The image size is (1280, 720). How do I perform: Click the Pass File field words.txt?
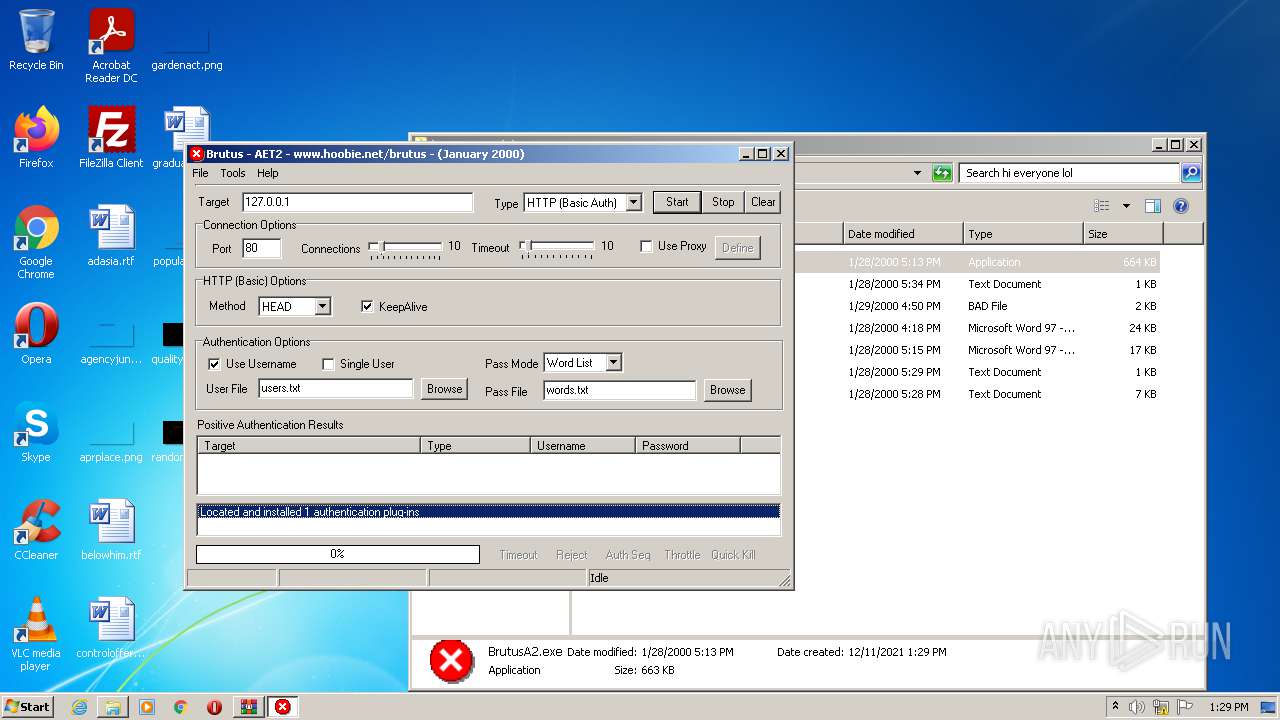pyautogui.click(x=620, y=390)
